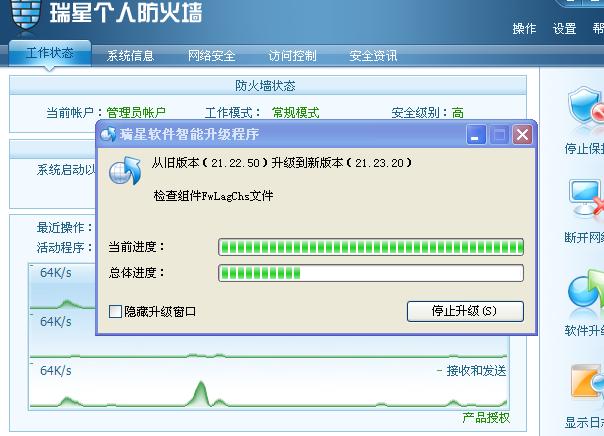Click the disconnect network monitor icon
This screenshot has height=436, width=604.
(x=586, y=199)
